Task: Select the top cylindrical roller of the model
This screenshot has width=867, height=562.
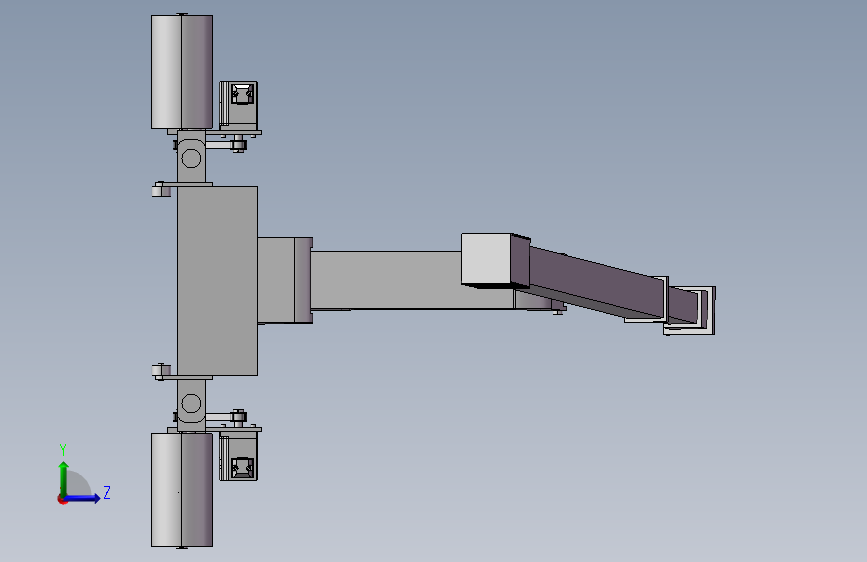Action: pyautogui.click(x=182, y=72)
